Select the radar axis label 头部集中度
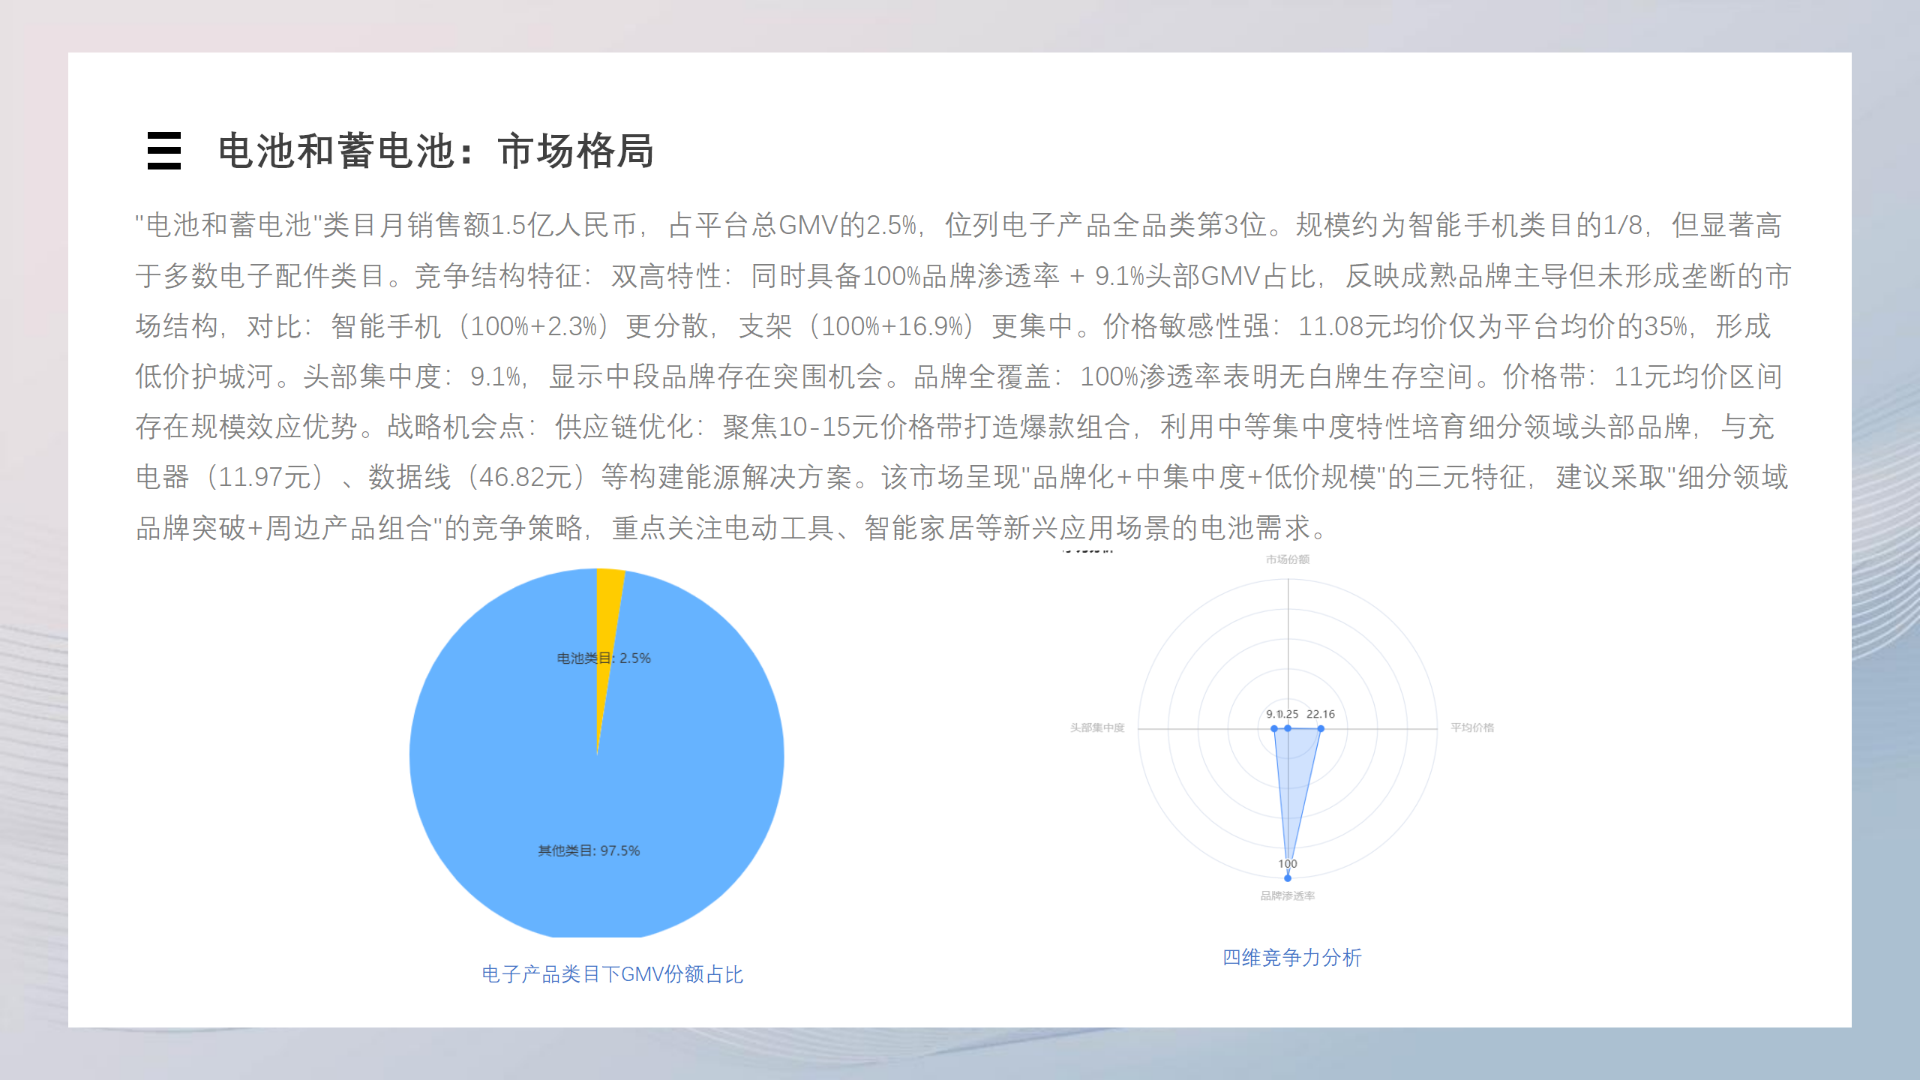The height and width of the screenshot is (1080, 1920). pyautogui.click(x=1097, y=728)
